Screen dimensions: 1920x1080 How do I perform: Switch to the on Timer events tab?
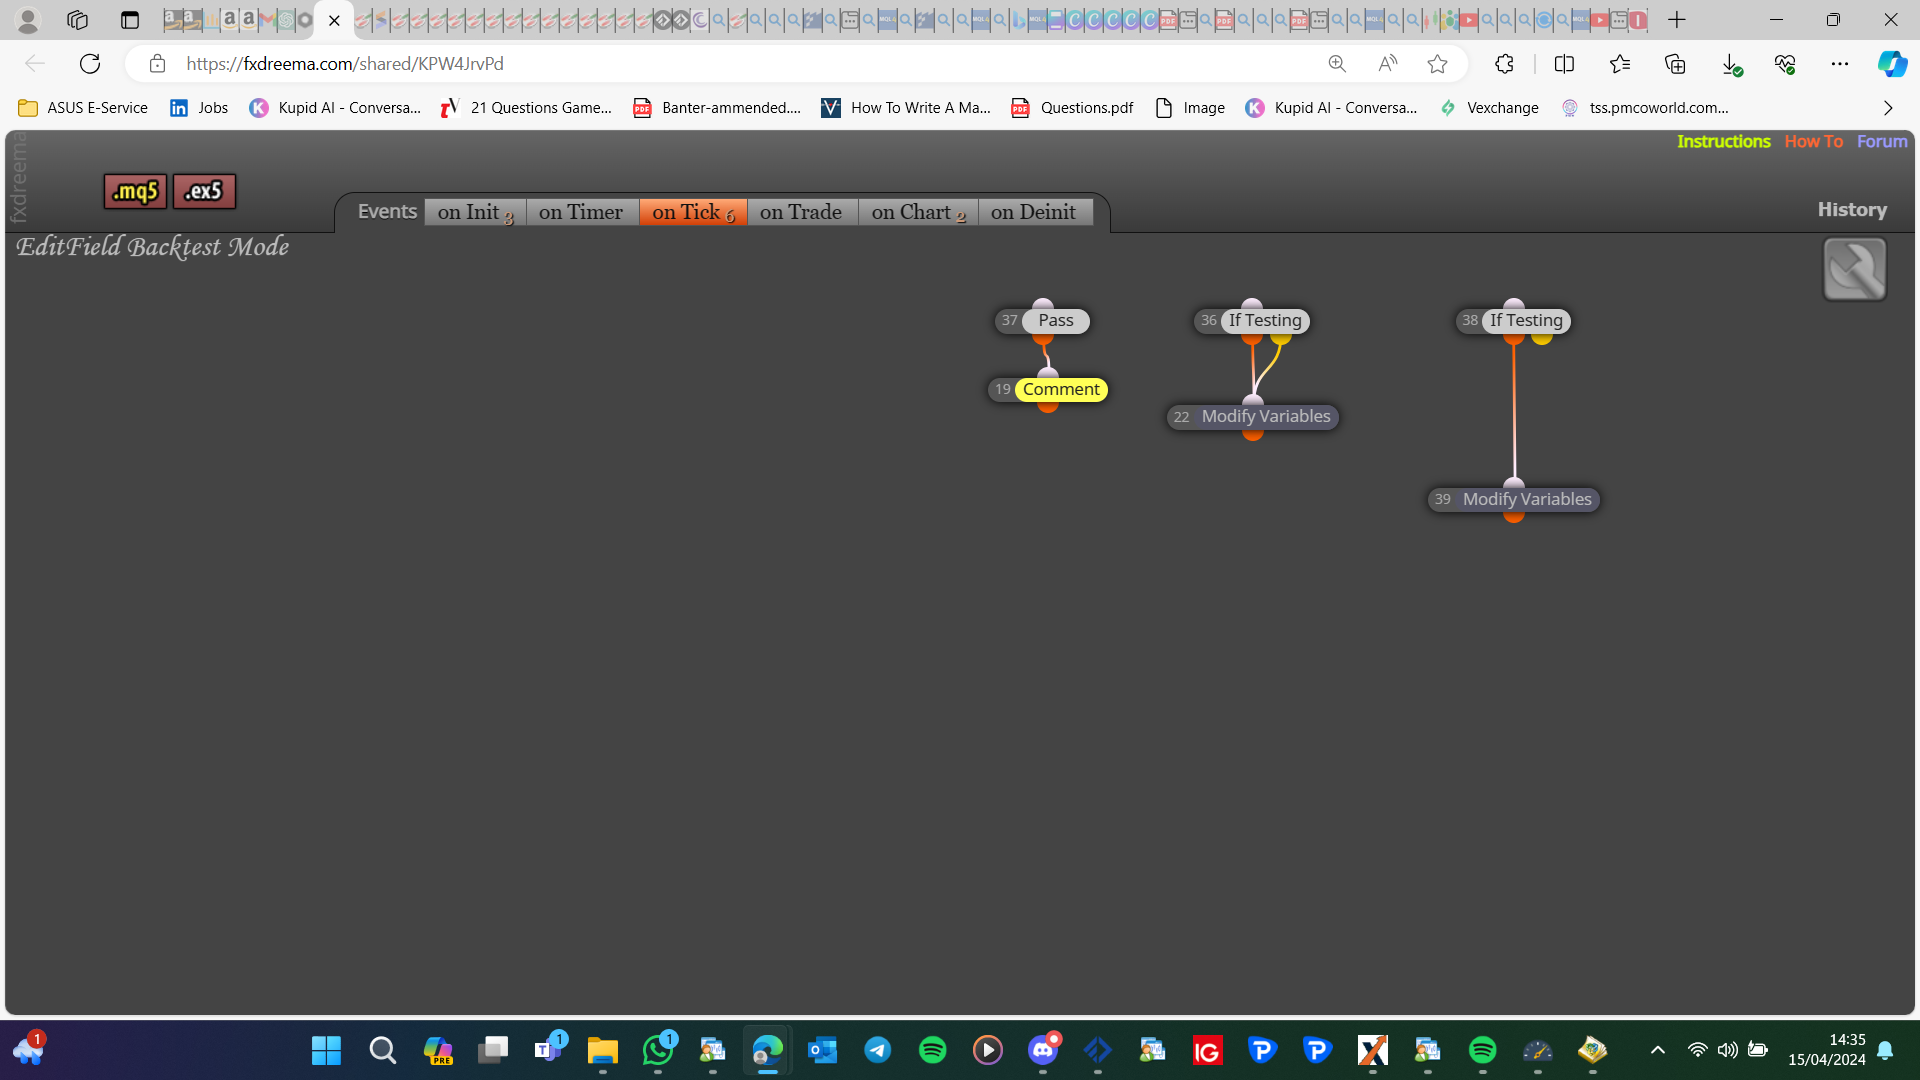pyautogui.click(x=581, y=212)
